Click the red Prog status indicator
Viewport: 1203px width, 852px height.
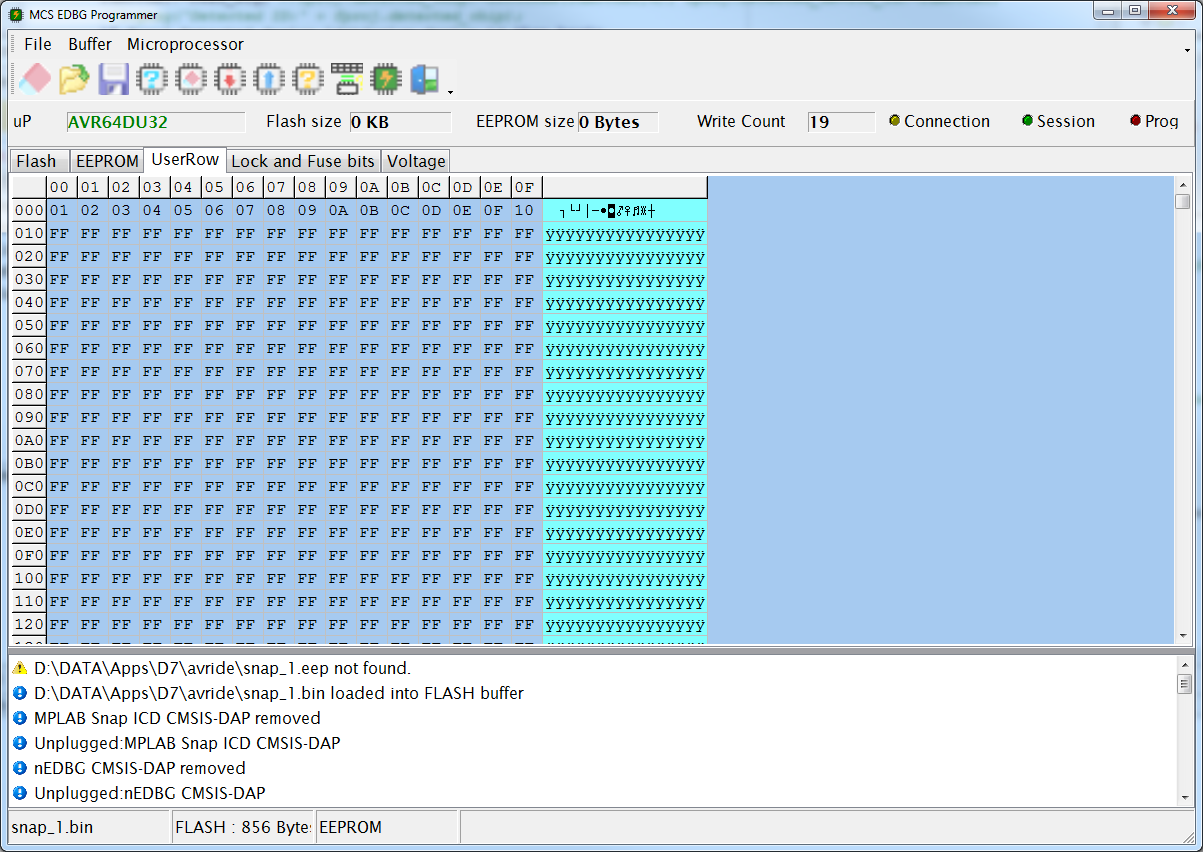coord(1135,121)
